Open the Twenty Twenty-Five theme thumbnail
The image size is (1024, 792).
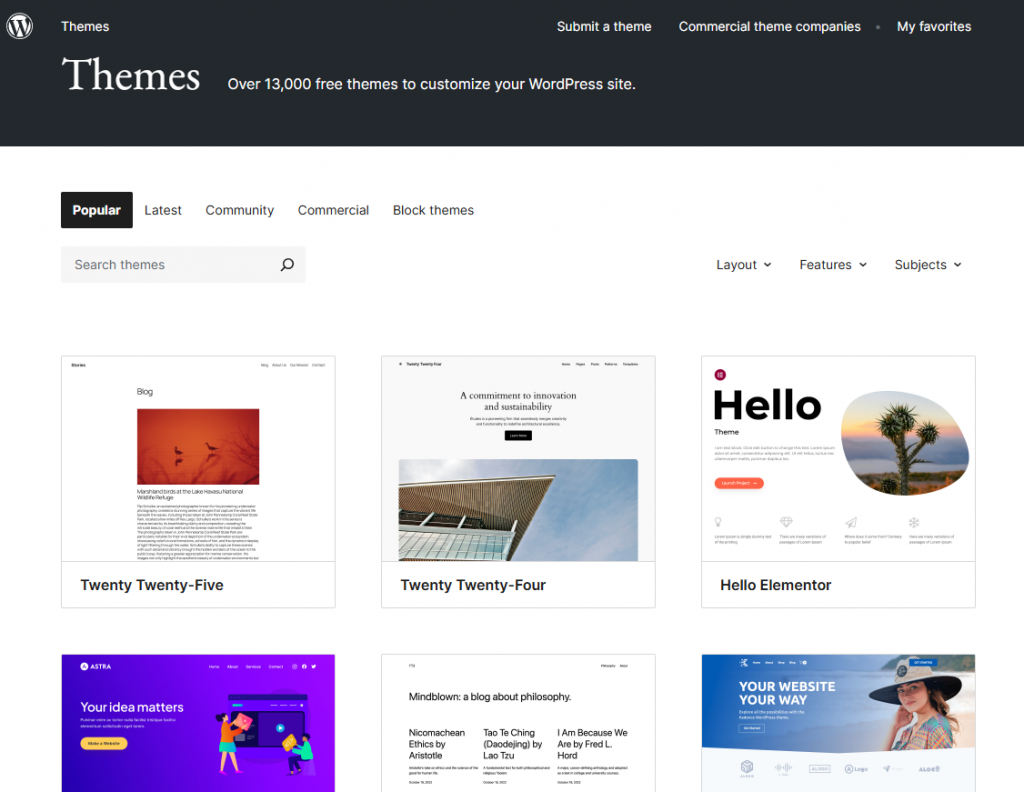tap(198, 458)
